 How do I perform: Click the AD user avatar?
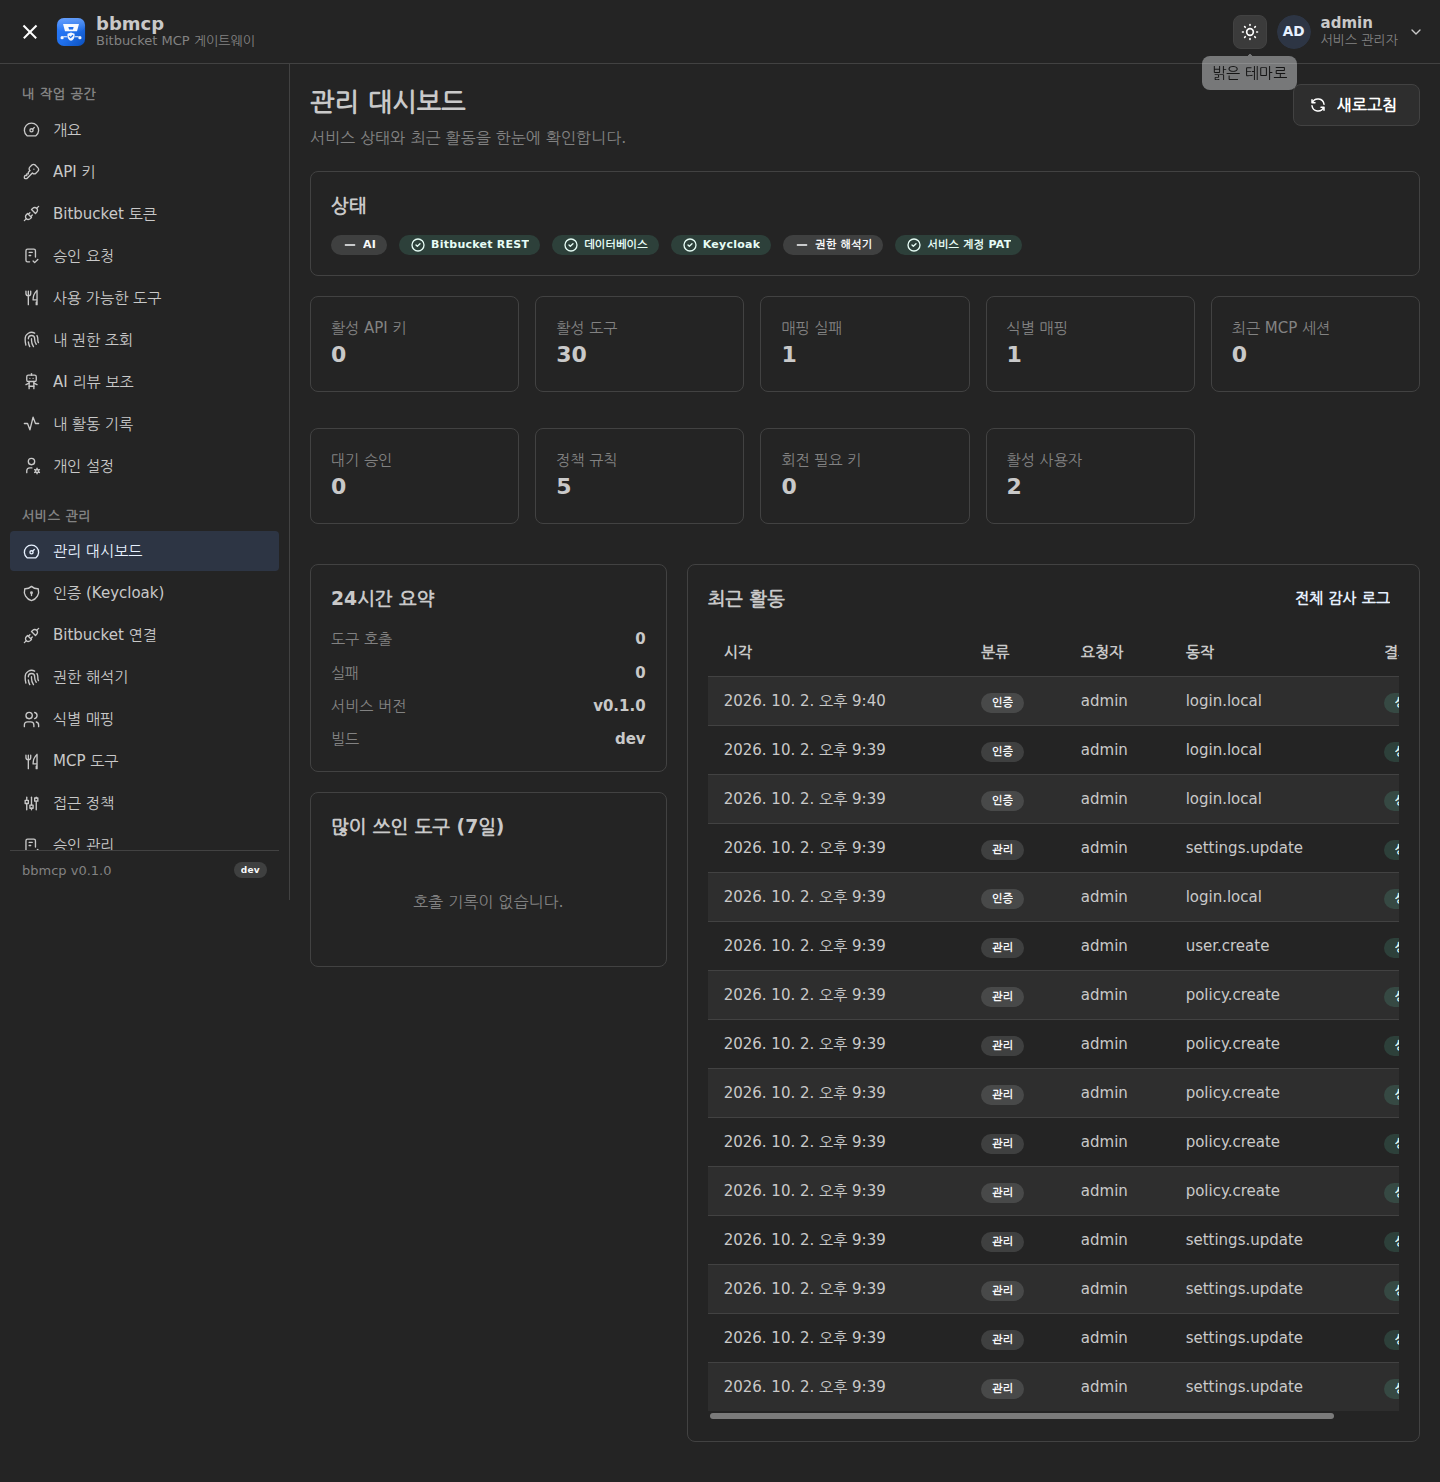tap(1294, 32)
